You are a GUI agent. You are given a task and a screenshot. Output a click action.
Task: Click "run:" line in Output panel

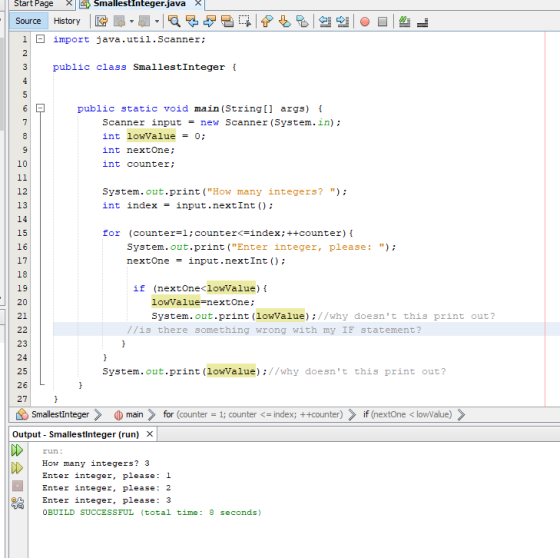52,451
